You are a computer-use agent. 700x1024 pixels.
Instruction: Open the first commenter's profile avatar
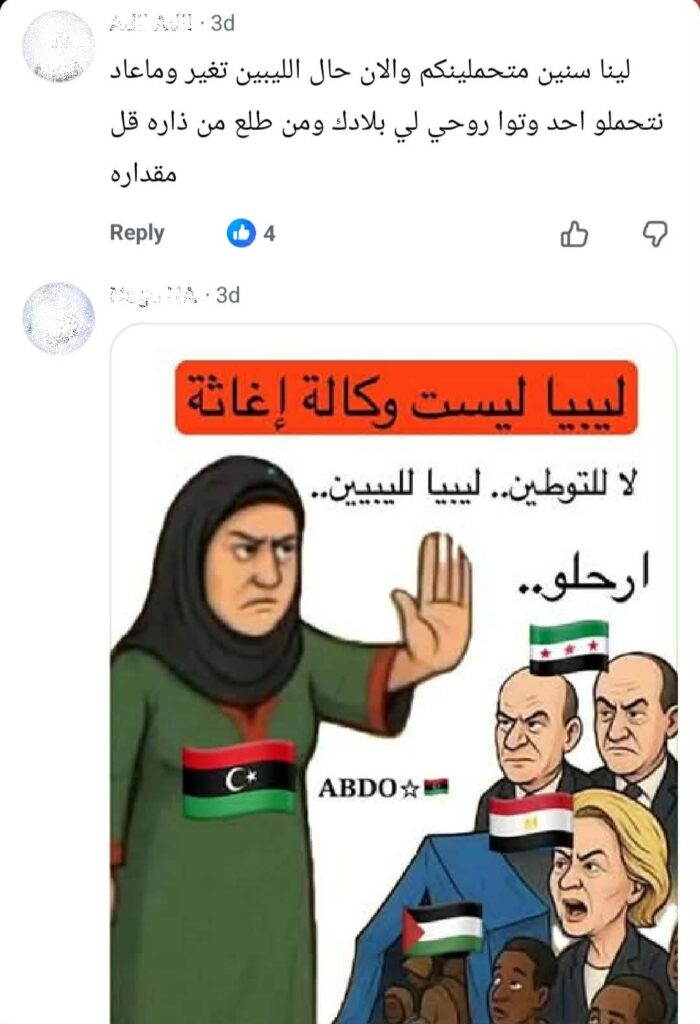59,46
